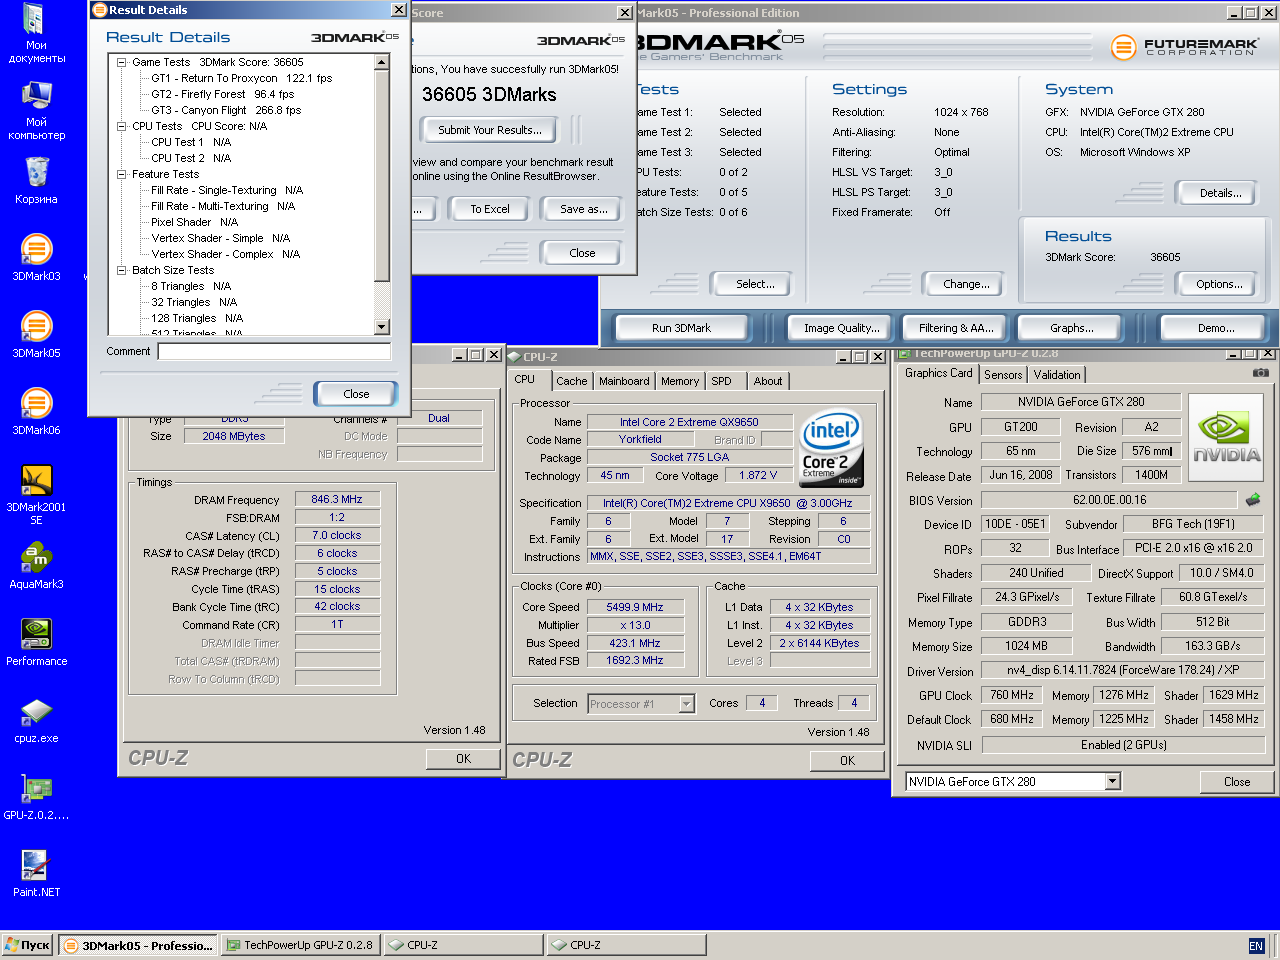Launch the 3DMark2001 SE desktop shortcut
This screenshot has width=1280, height=960.
point(36,494)
